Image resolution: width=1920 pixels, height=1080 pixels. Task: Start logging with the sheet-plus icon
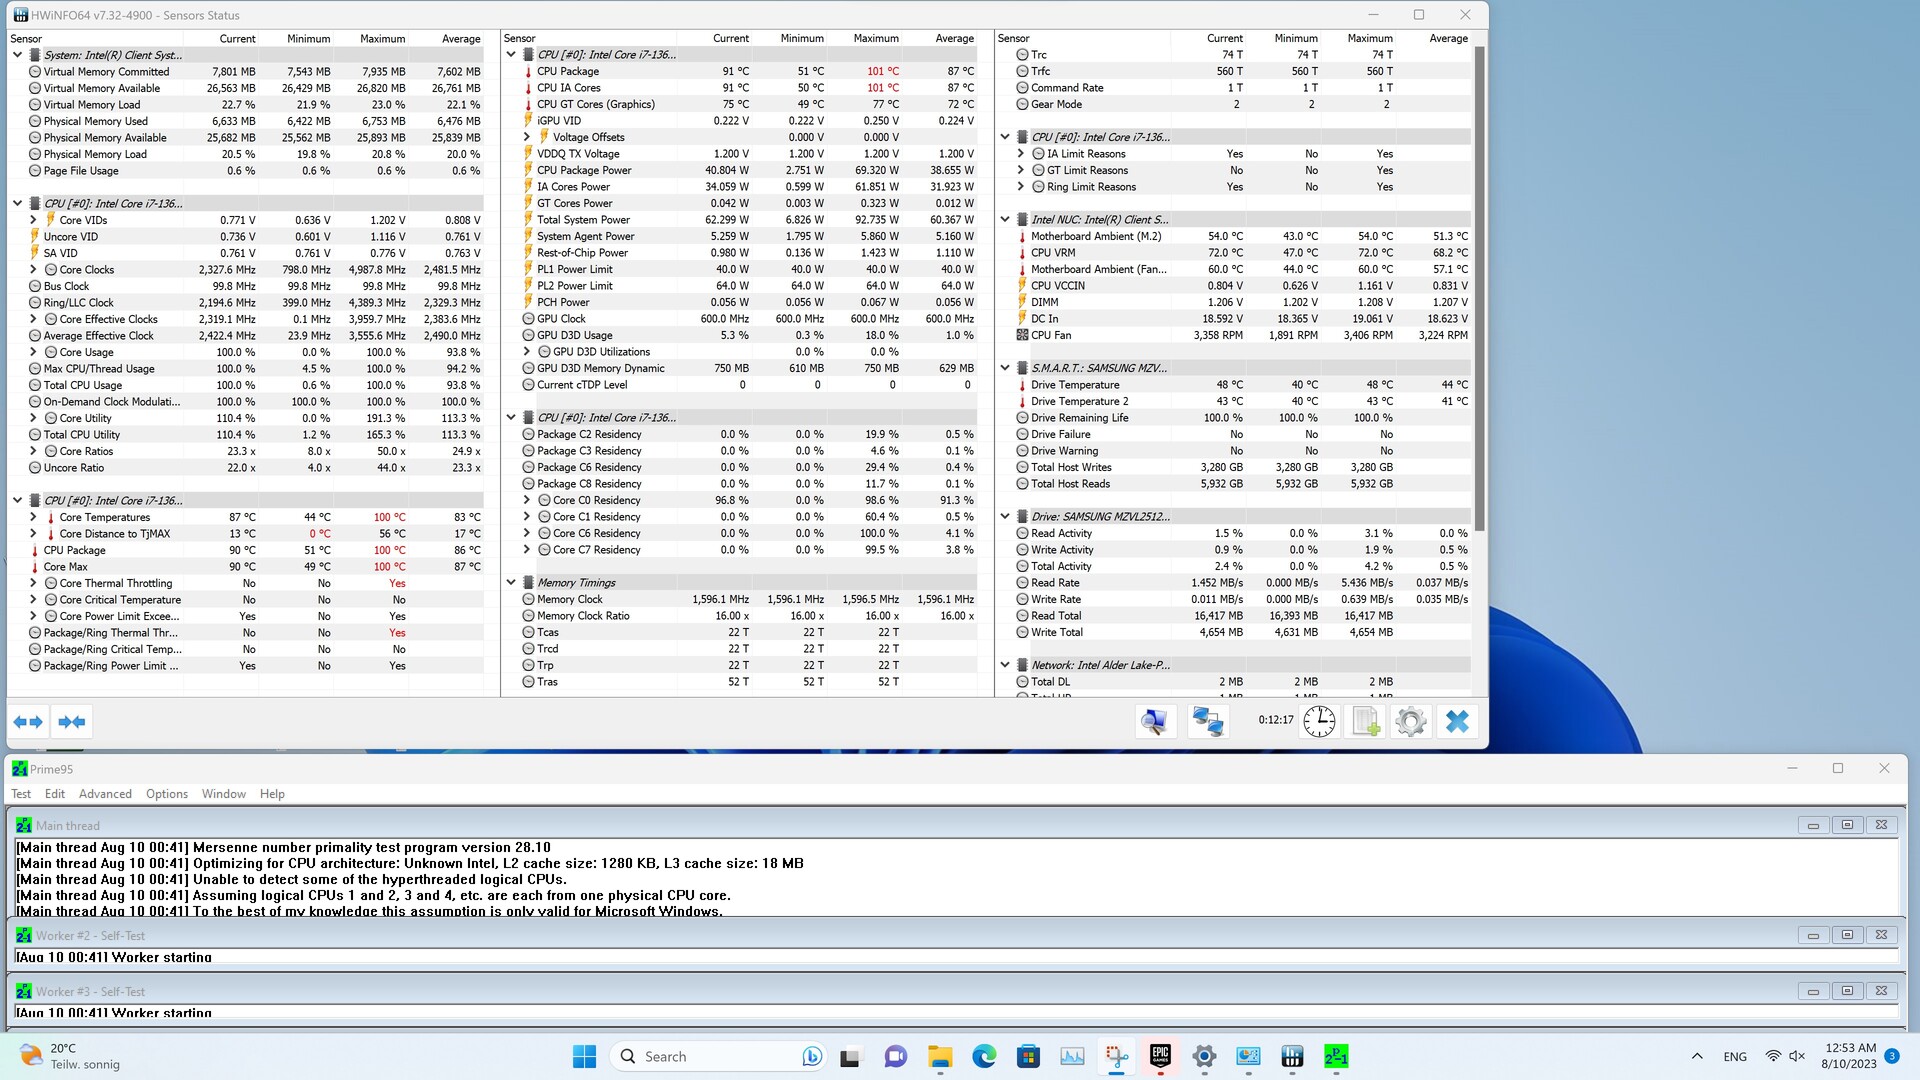[1365, 721]
